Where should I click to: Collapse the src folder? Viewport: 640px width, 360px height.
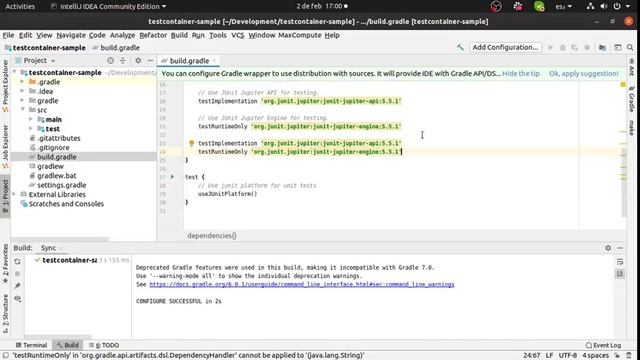point(22,110)
